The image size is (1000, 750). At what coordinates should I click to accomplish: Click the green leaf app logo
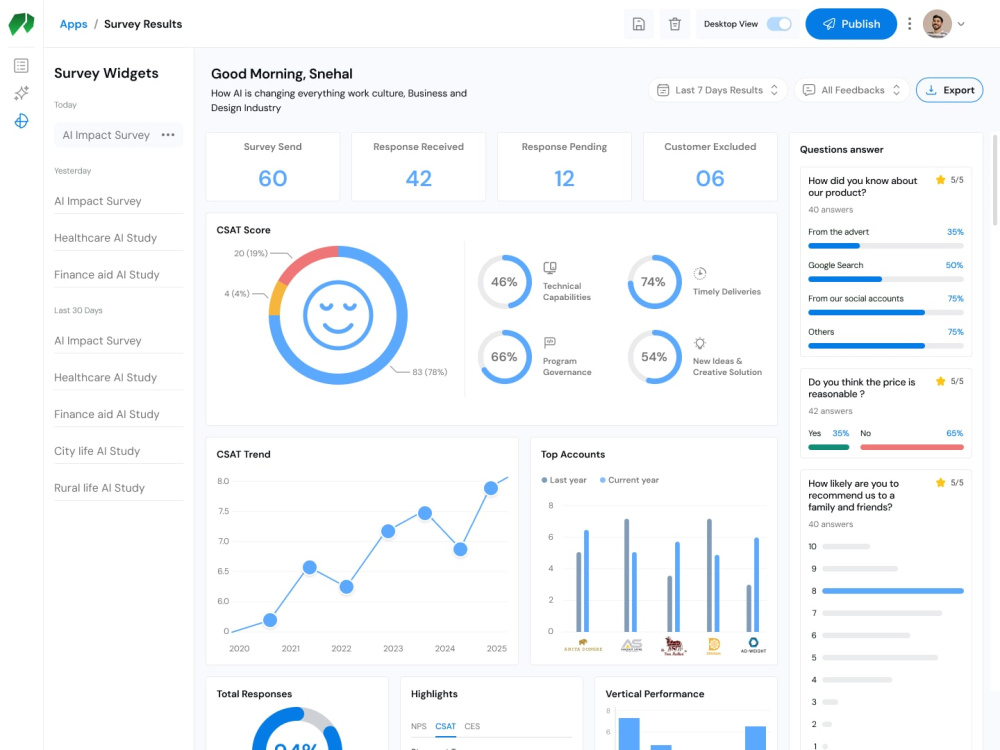pos(21,24)
